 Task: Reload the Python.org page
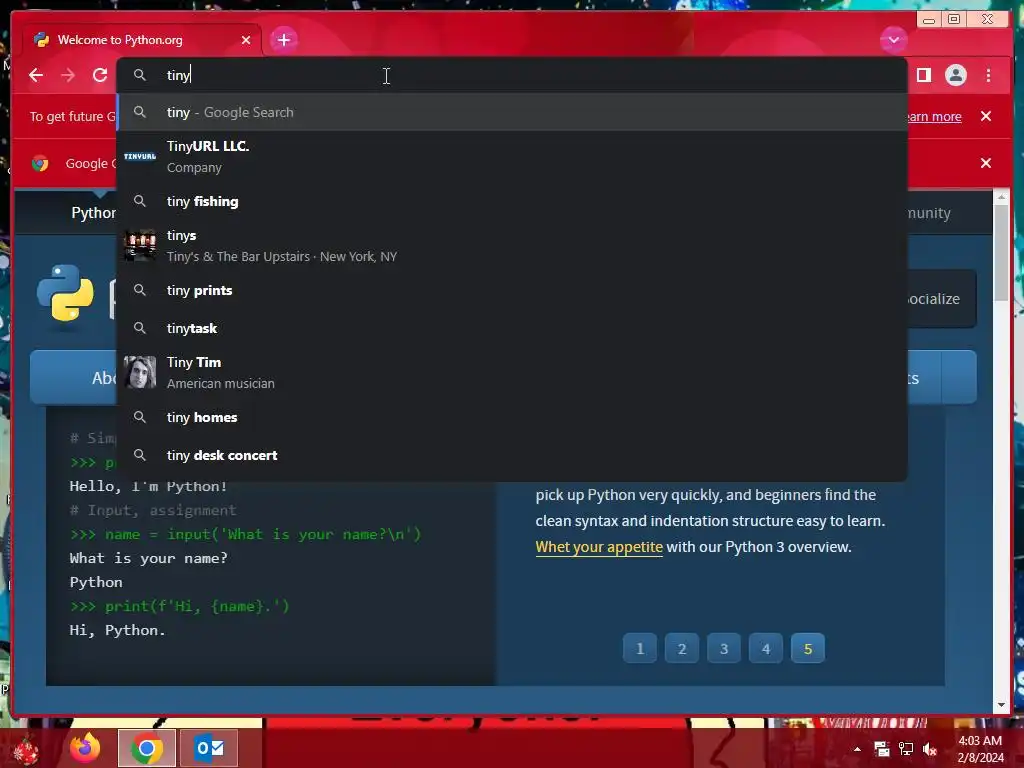[x=100, y=75]
